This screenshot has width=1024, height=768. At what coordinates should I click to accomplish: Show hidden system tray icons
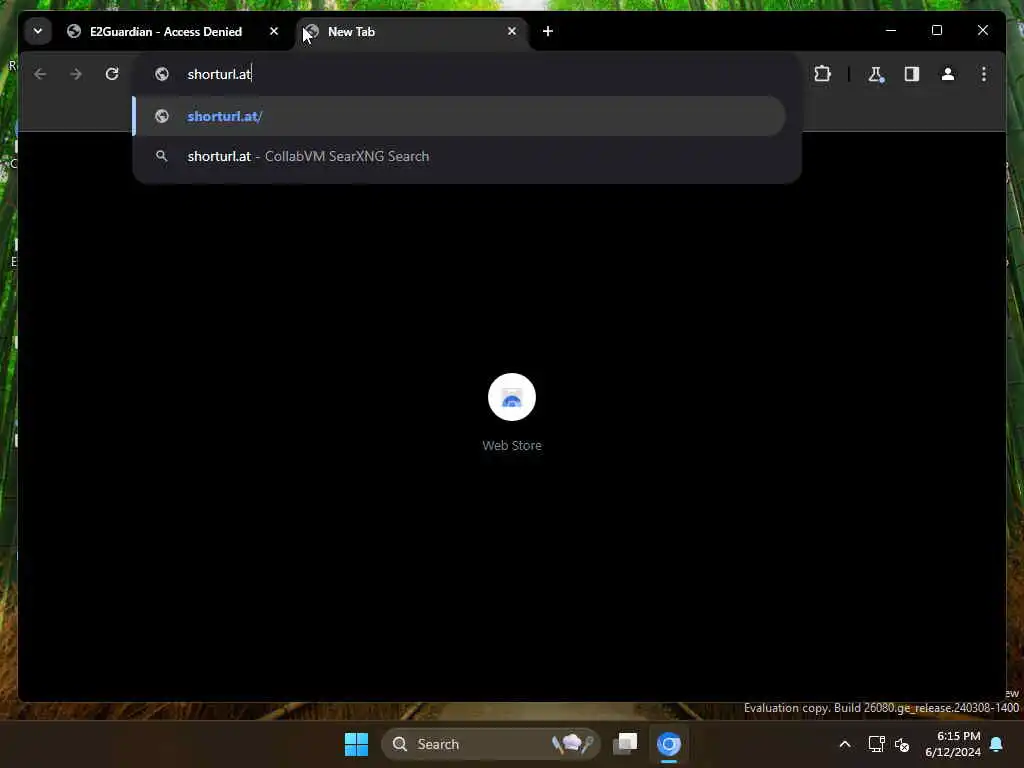click(x=844, y=744)
